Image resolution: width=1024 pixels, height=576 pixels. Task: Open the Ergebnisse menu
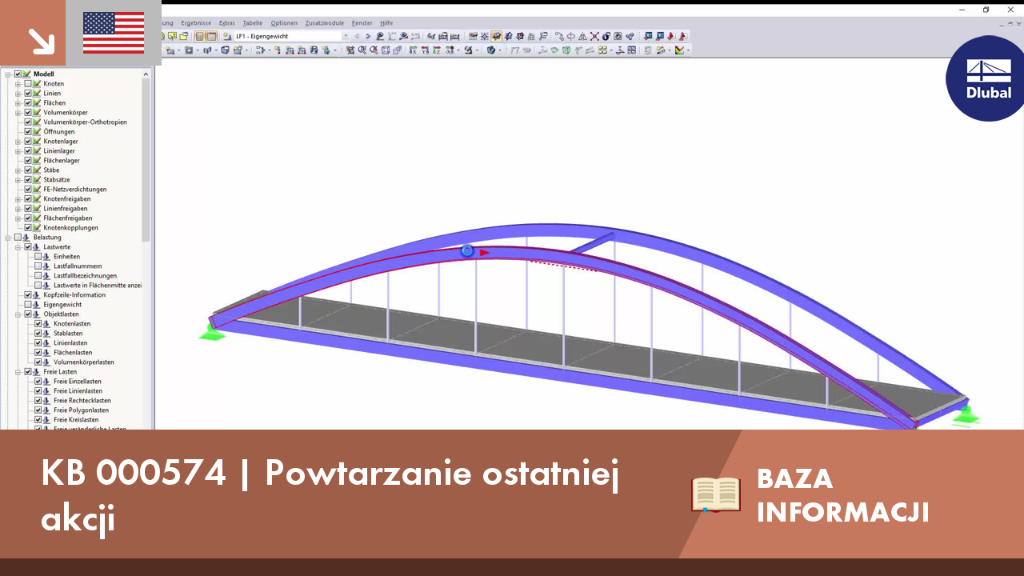(196, 23)
